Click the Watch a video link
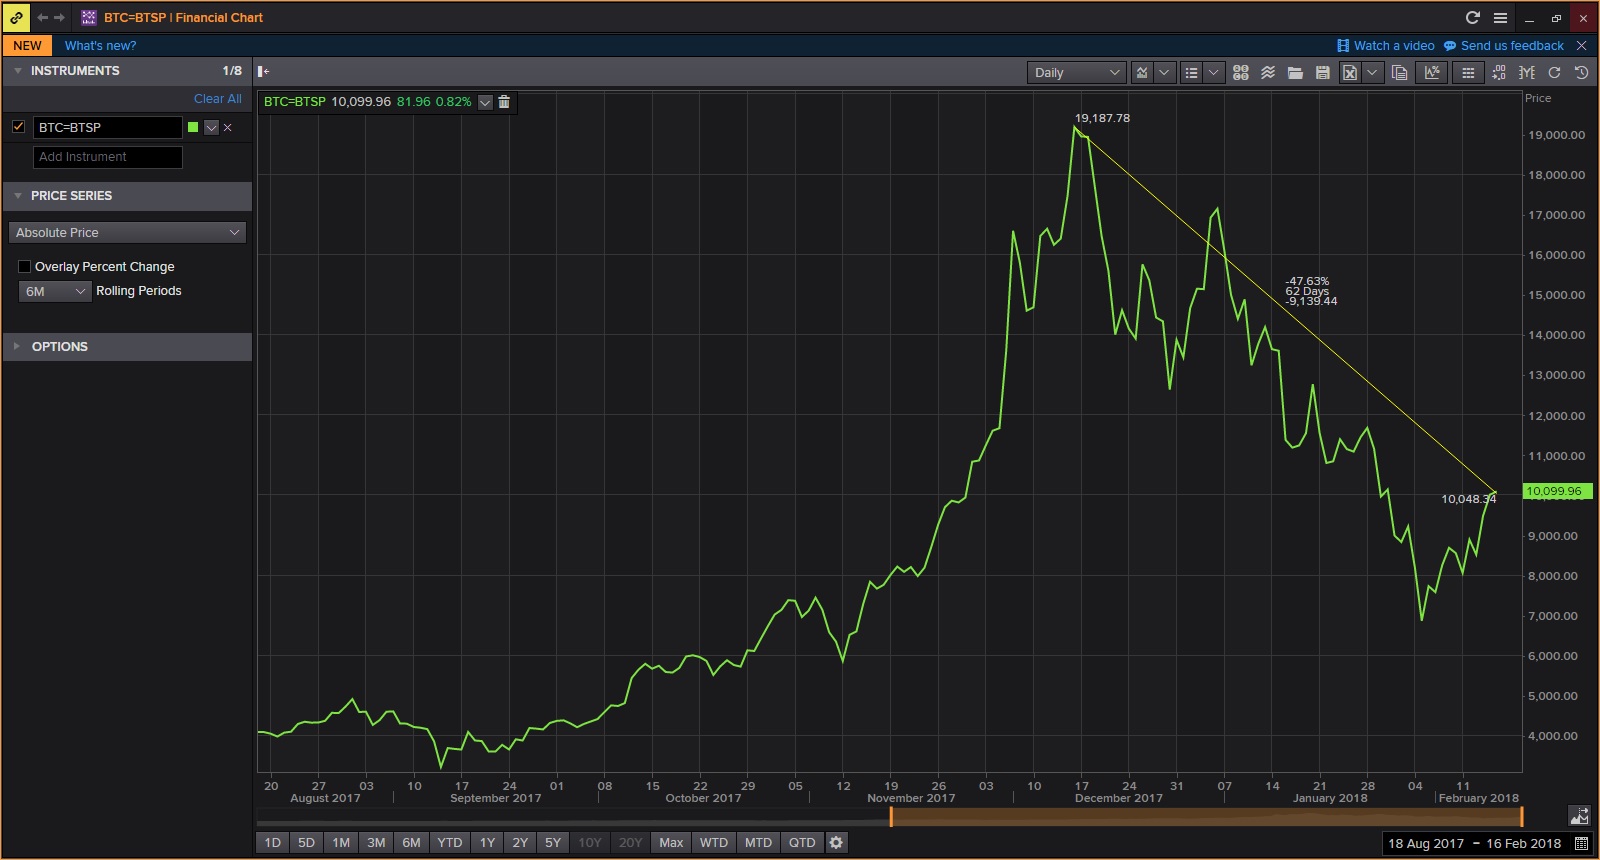Viewport: 1600px width, 860px height. 1386,46
